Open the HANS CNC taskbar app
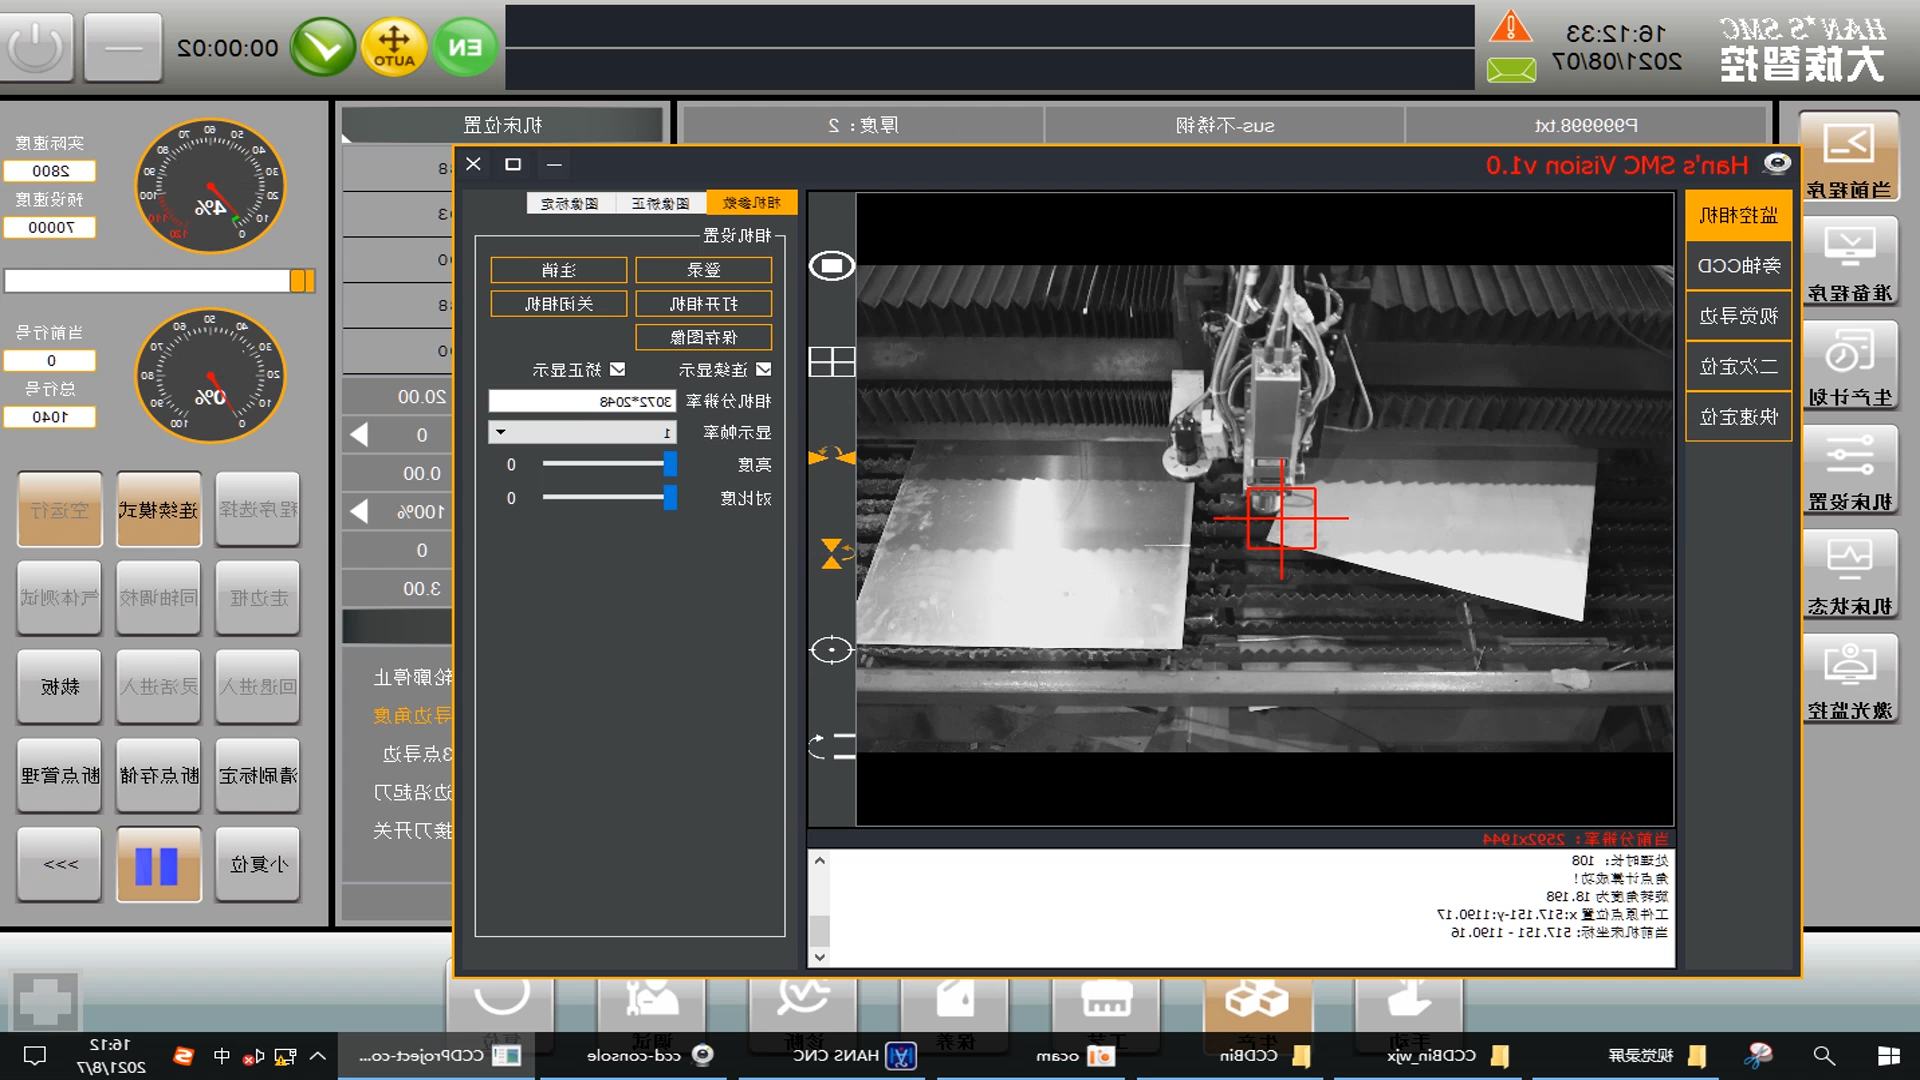Screen dimensions: 1920x1080 point(855,1056)
